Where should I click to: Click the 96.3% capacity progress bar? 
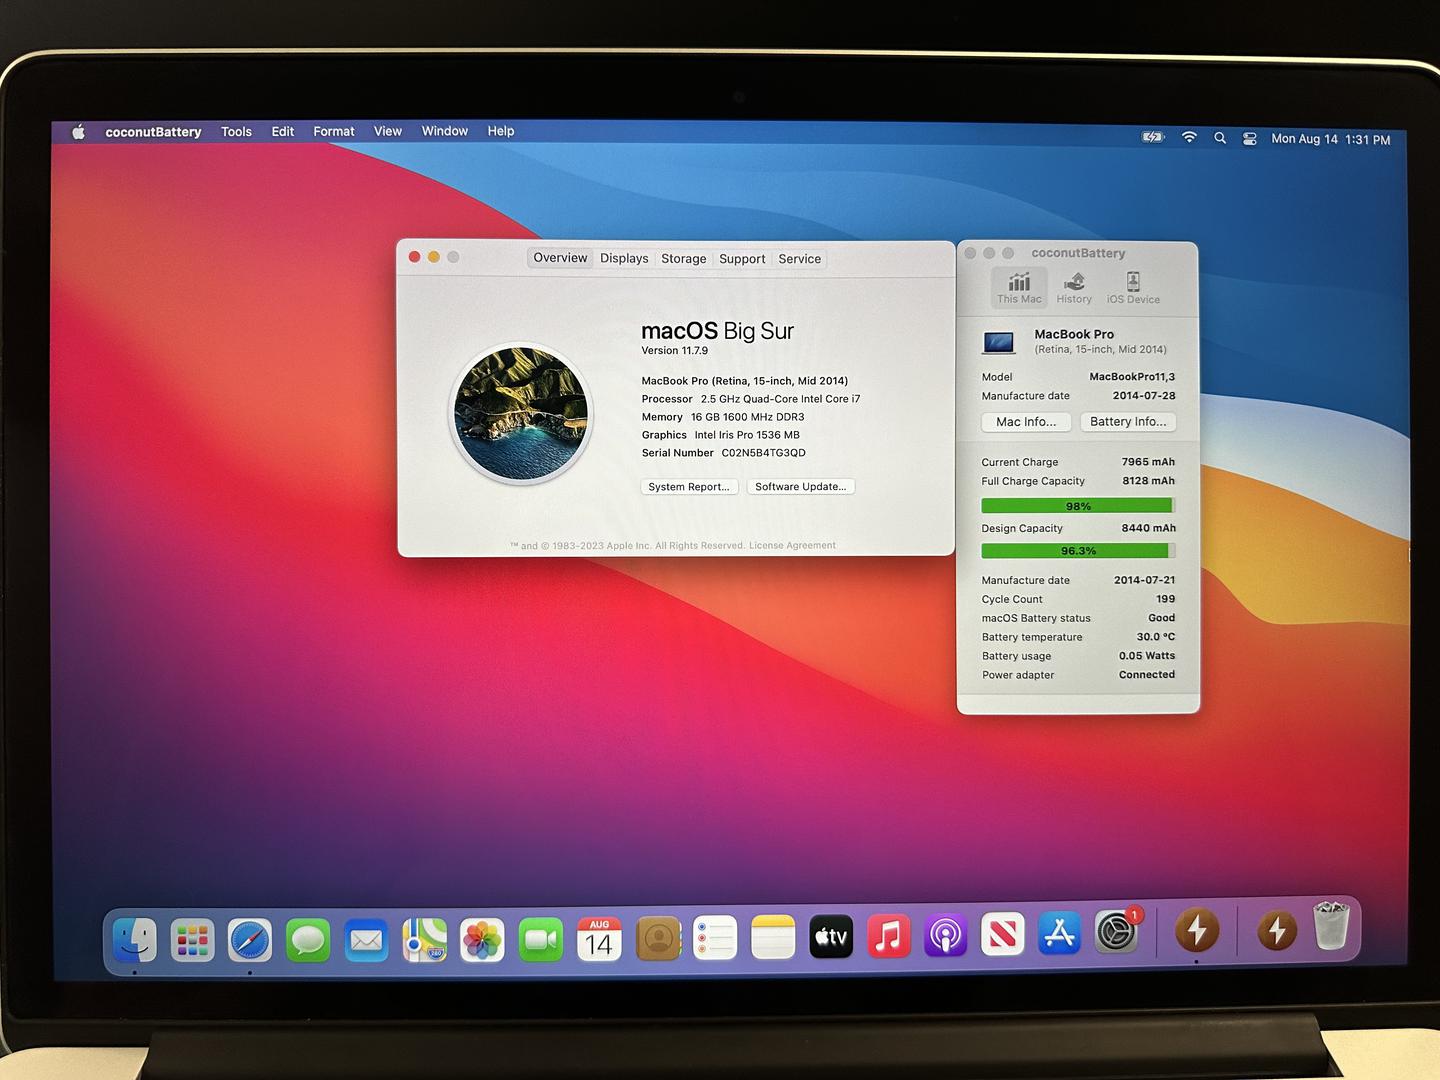click(x=1078, y=551)
